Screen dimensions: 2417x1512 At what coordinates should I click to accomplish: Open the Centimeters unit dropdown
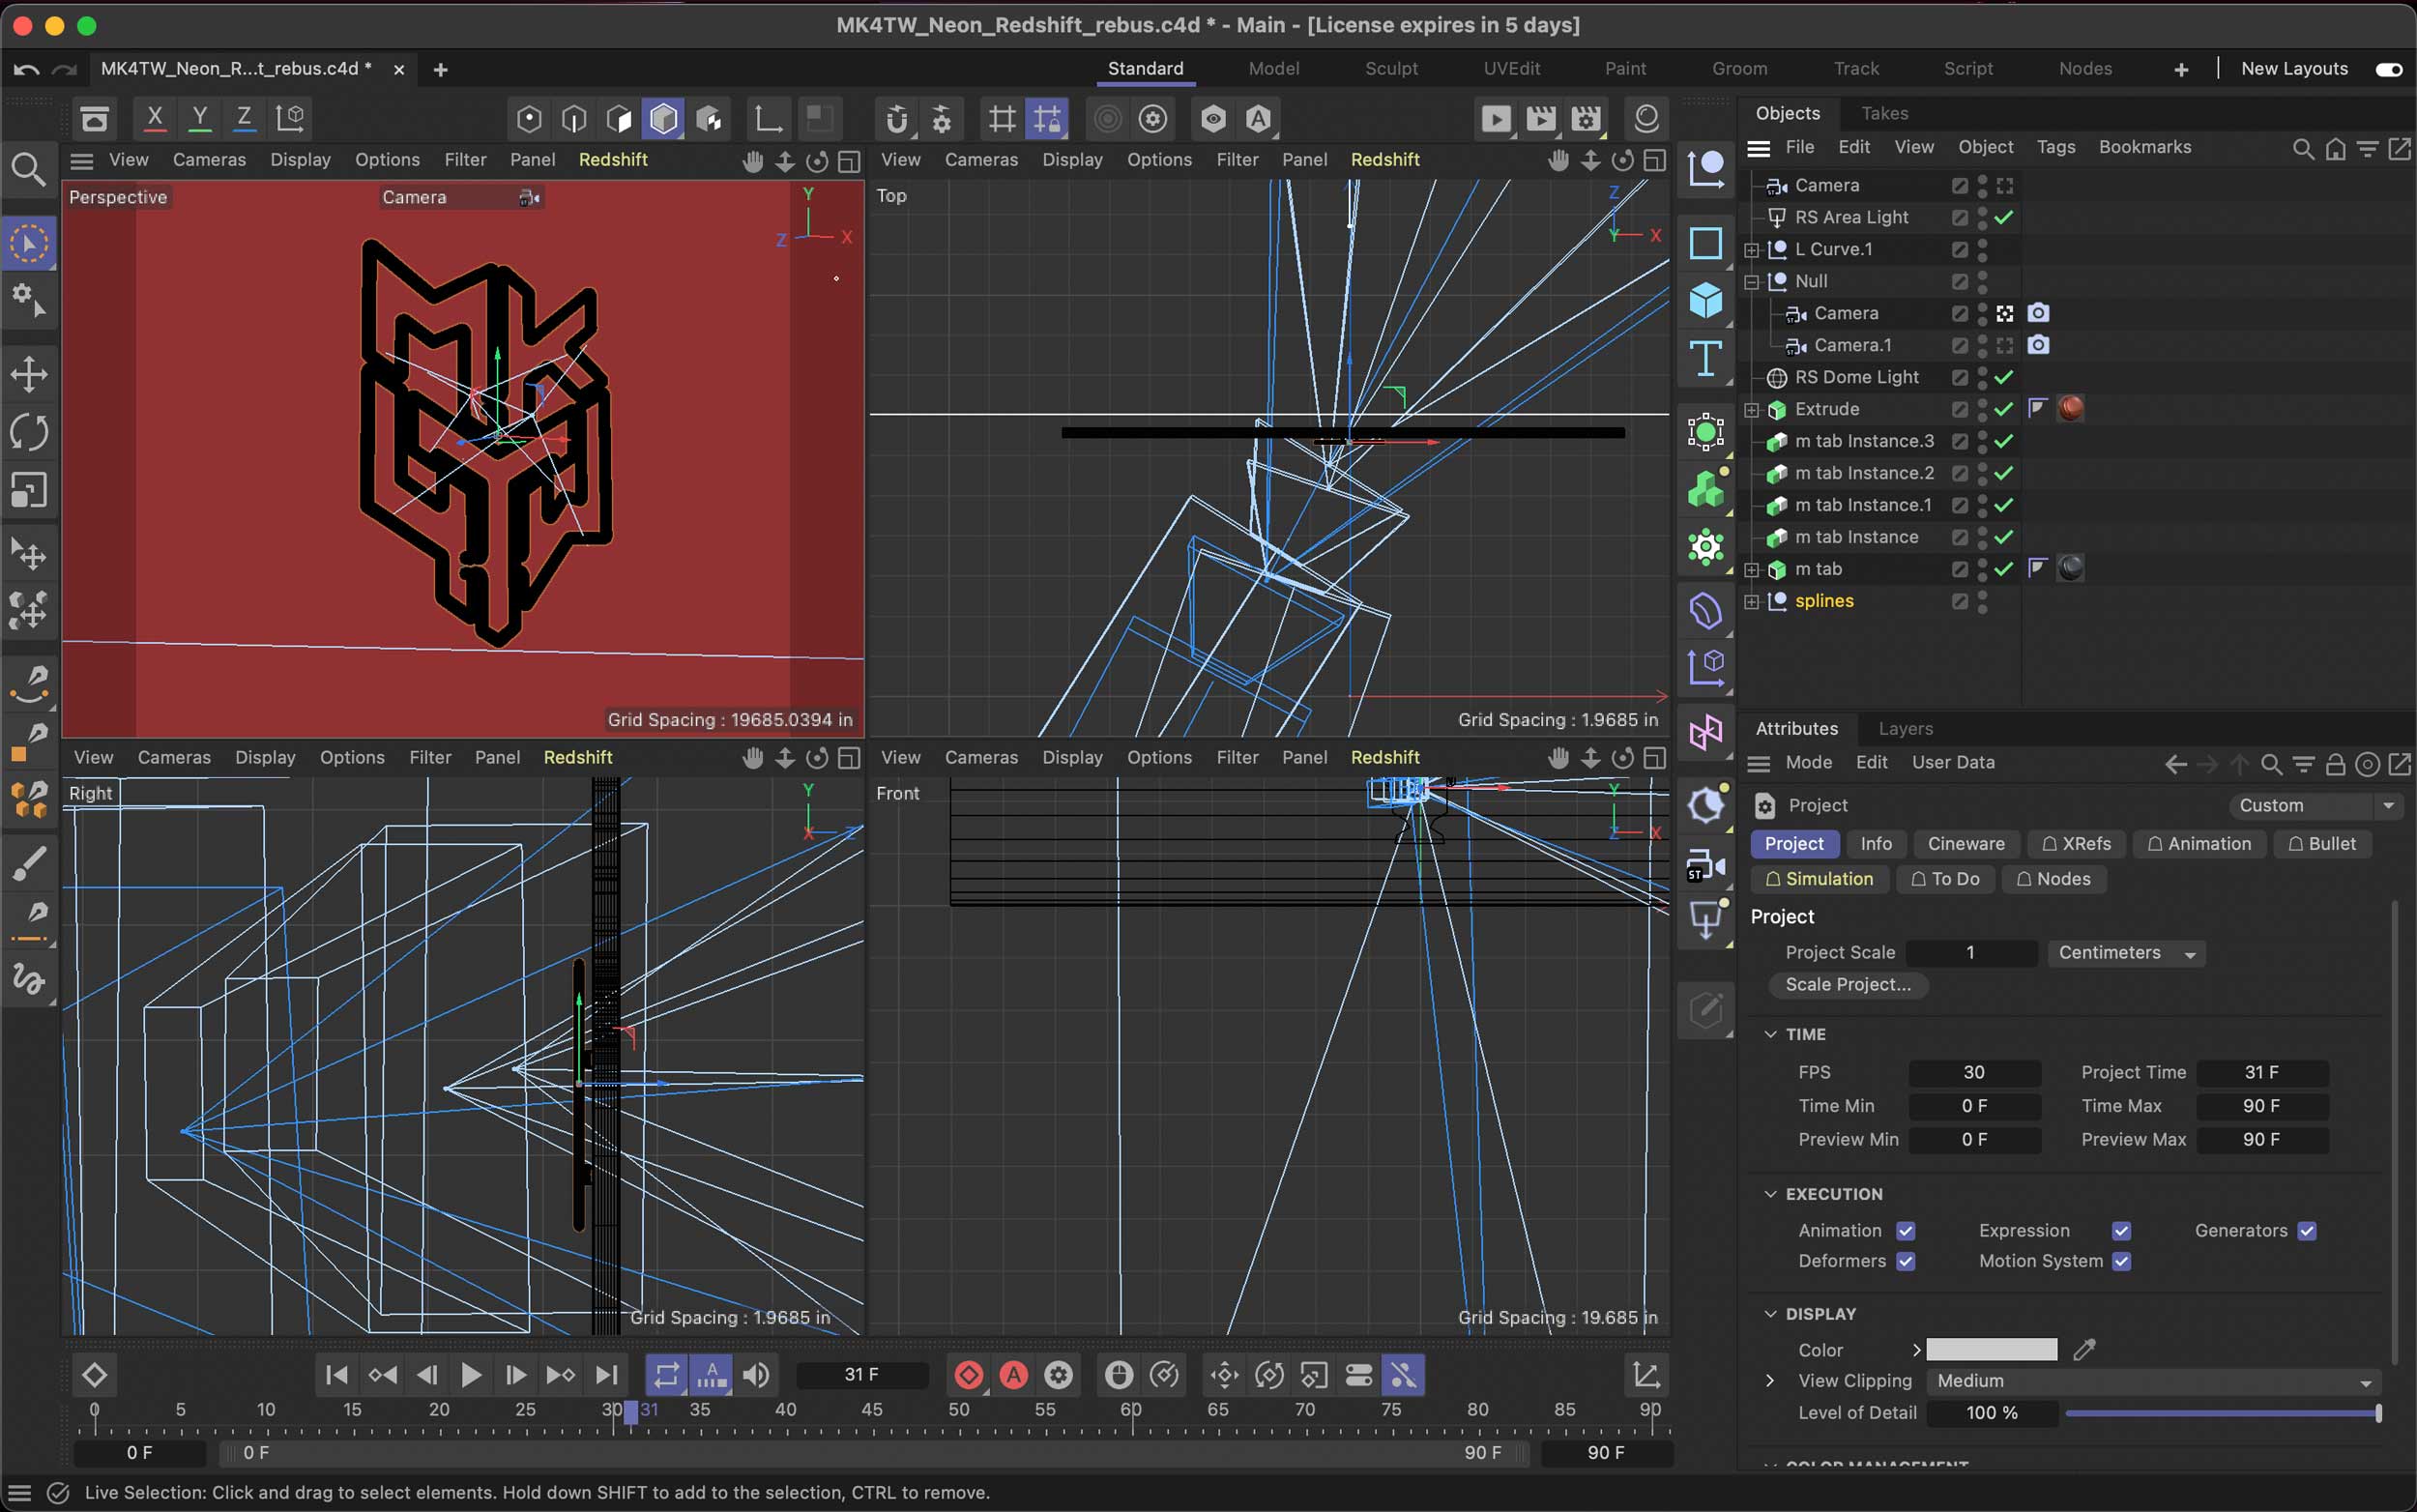(2125, 953)
